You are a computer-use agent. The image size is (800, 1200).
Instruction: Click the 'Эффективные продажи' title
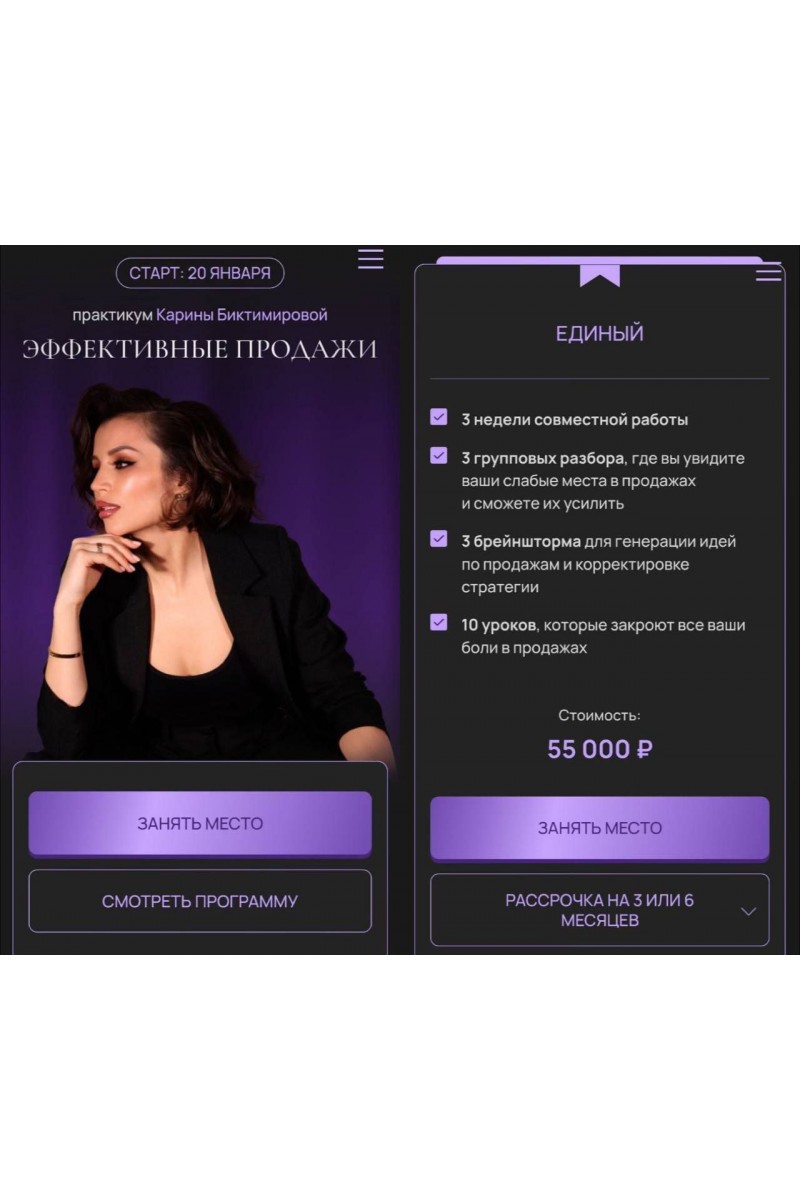(200, 349)
